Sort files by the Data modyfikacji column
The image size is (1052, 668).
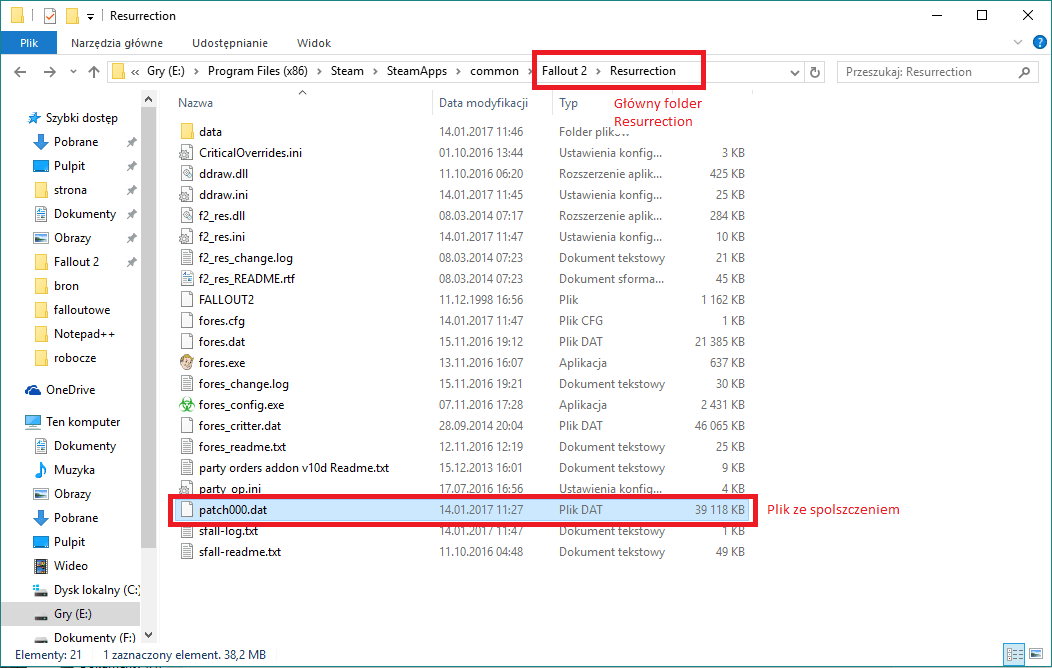click(483, 103)
